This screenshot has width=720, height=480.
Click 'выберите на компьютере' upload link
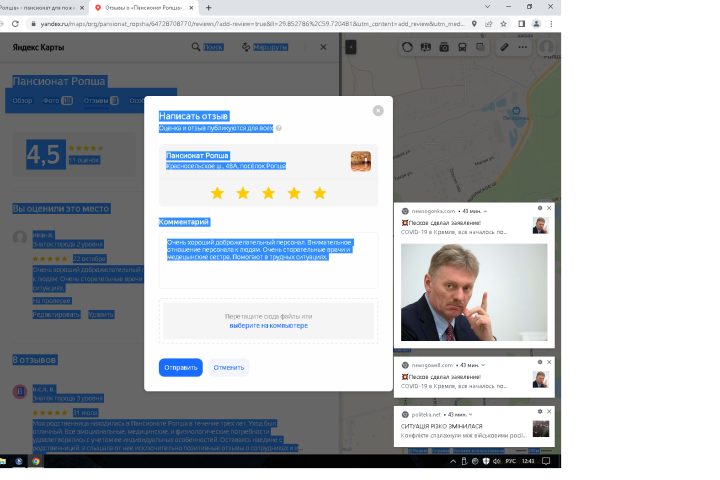tap(269, 326)
